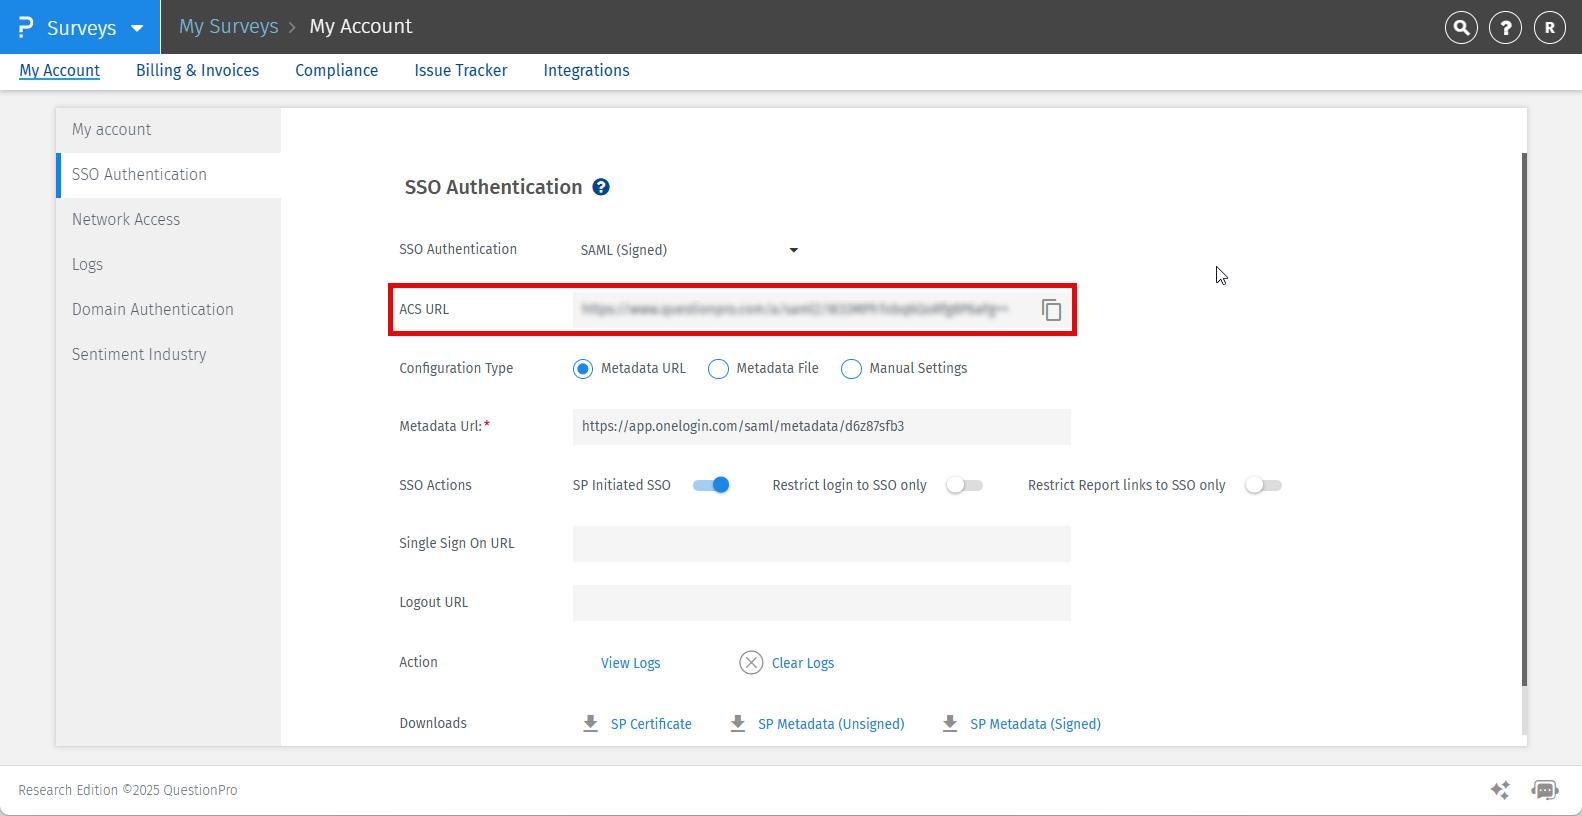Click the View Logs link
This screenshot has height=816, width=1582.
(630, 663)
